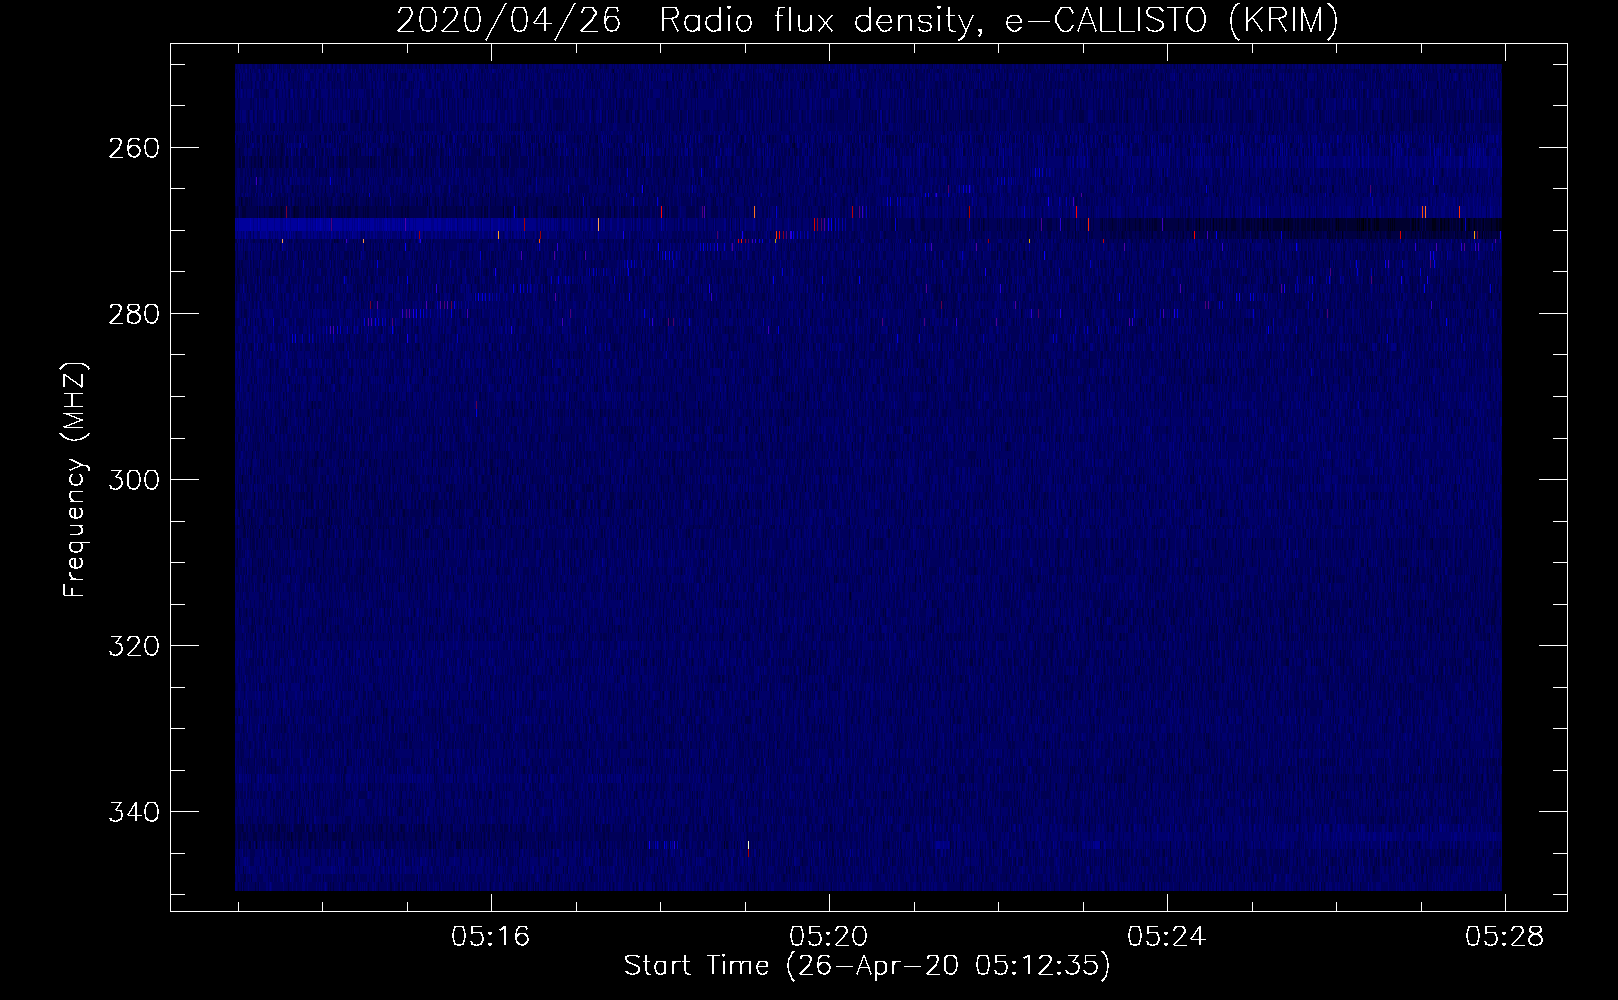Click the 'Frequency (MHZ)' axis label
1618x1000 pixels.
point(76,479)
